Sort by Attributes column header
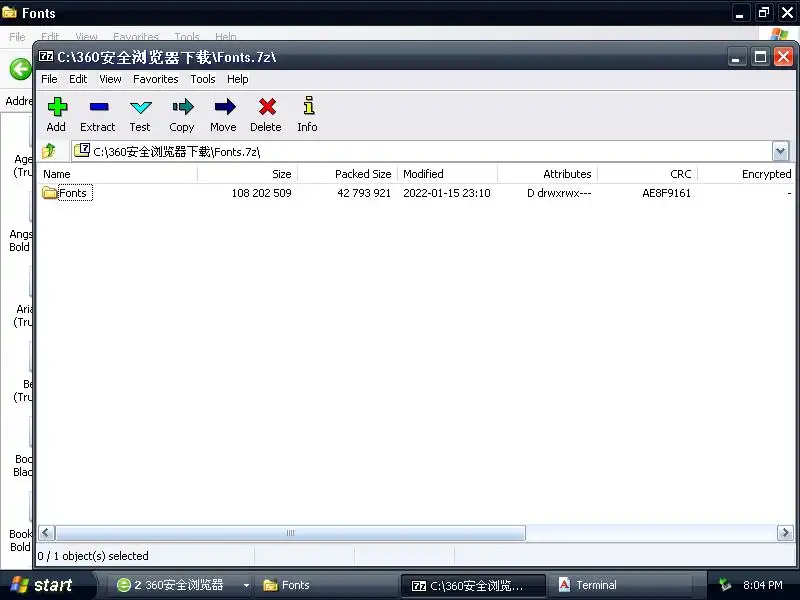 pos(547,174)
